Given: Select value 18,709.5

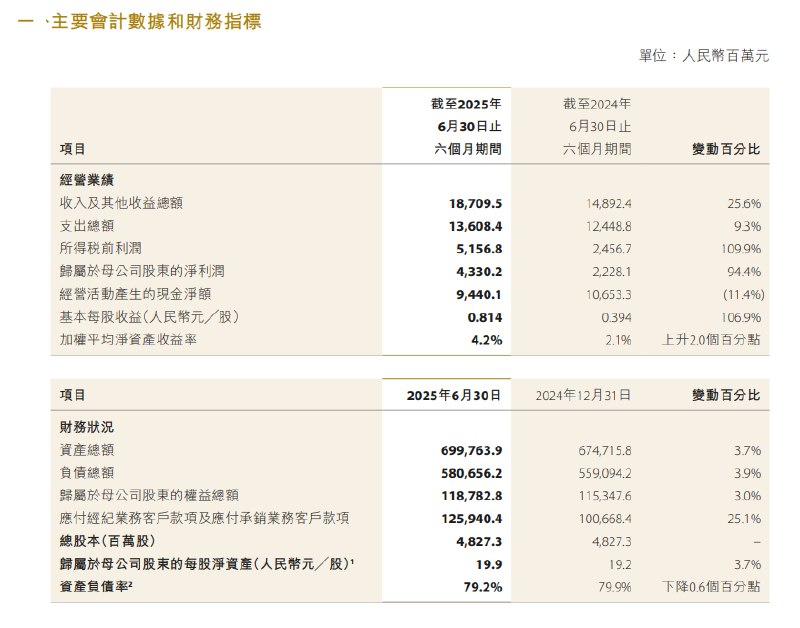Looking at the screenshot, I should click(476, 204).
